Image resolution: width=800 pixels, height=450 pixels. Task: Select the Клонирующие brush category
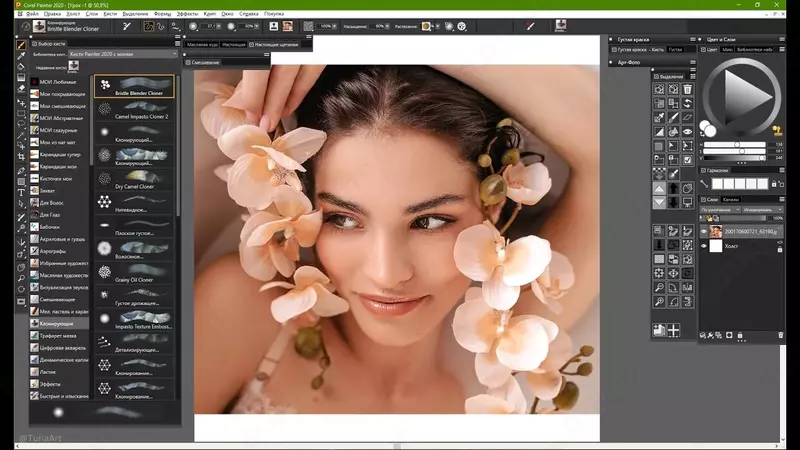59,323
